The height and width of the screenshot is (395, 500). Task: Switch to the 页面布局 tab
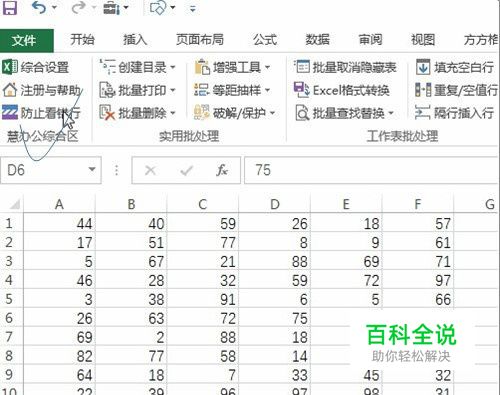point(200,40)
